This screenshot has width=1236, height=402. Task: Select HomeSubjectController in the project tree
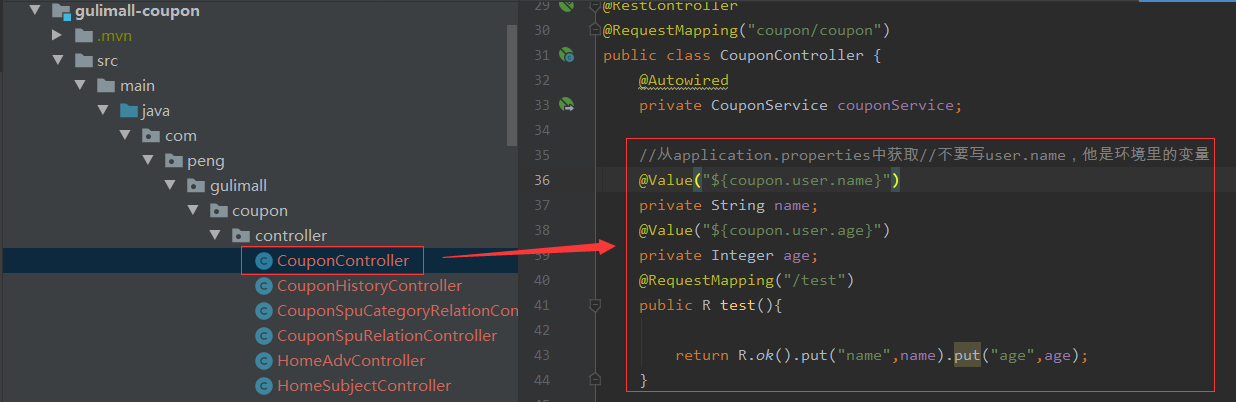(364, 386)
